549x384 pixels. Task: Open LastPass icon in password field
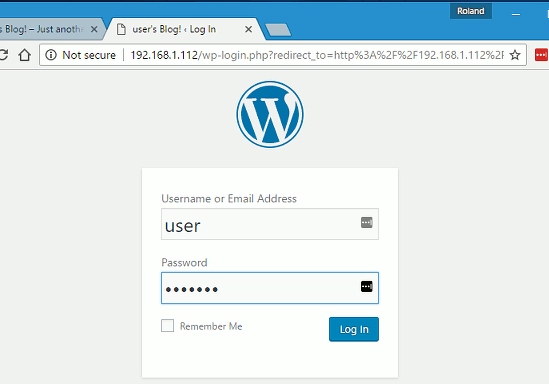367,286
